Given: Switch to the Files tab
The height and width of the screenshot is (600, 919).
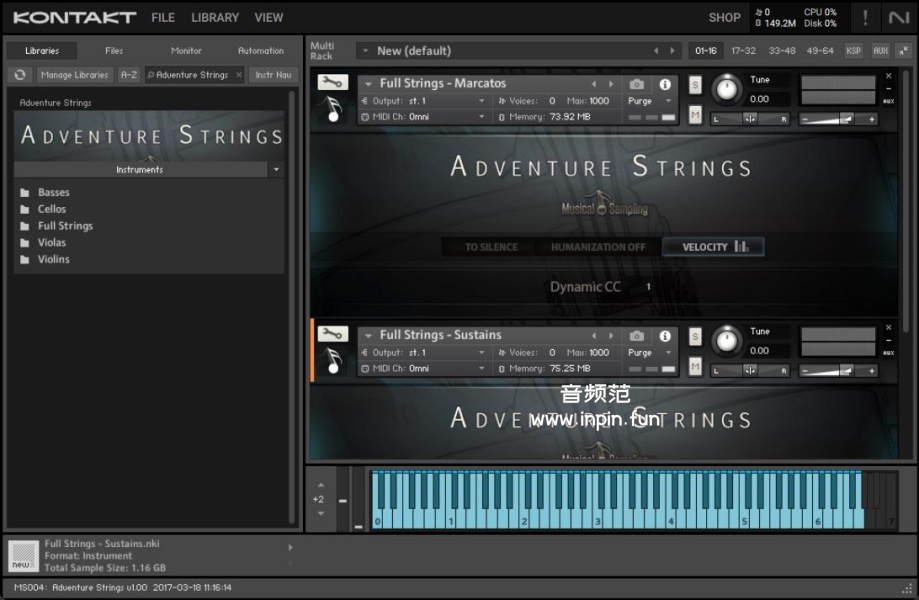Looking at the screenshot, I should click(x=114, y=51).
